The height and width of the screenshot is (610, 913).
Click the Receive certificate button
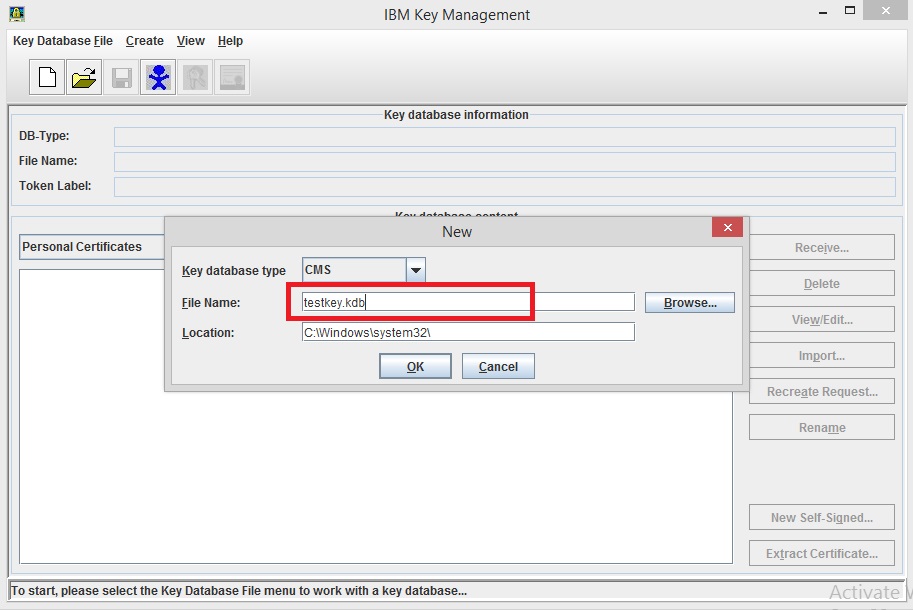(821, 247)
